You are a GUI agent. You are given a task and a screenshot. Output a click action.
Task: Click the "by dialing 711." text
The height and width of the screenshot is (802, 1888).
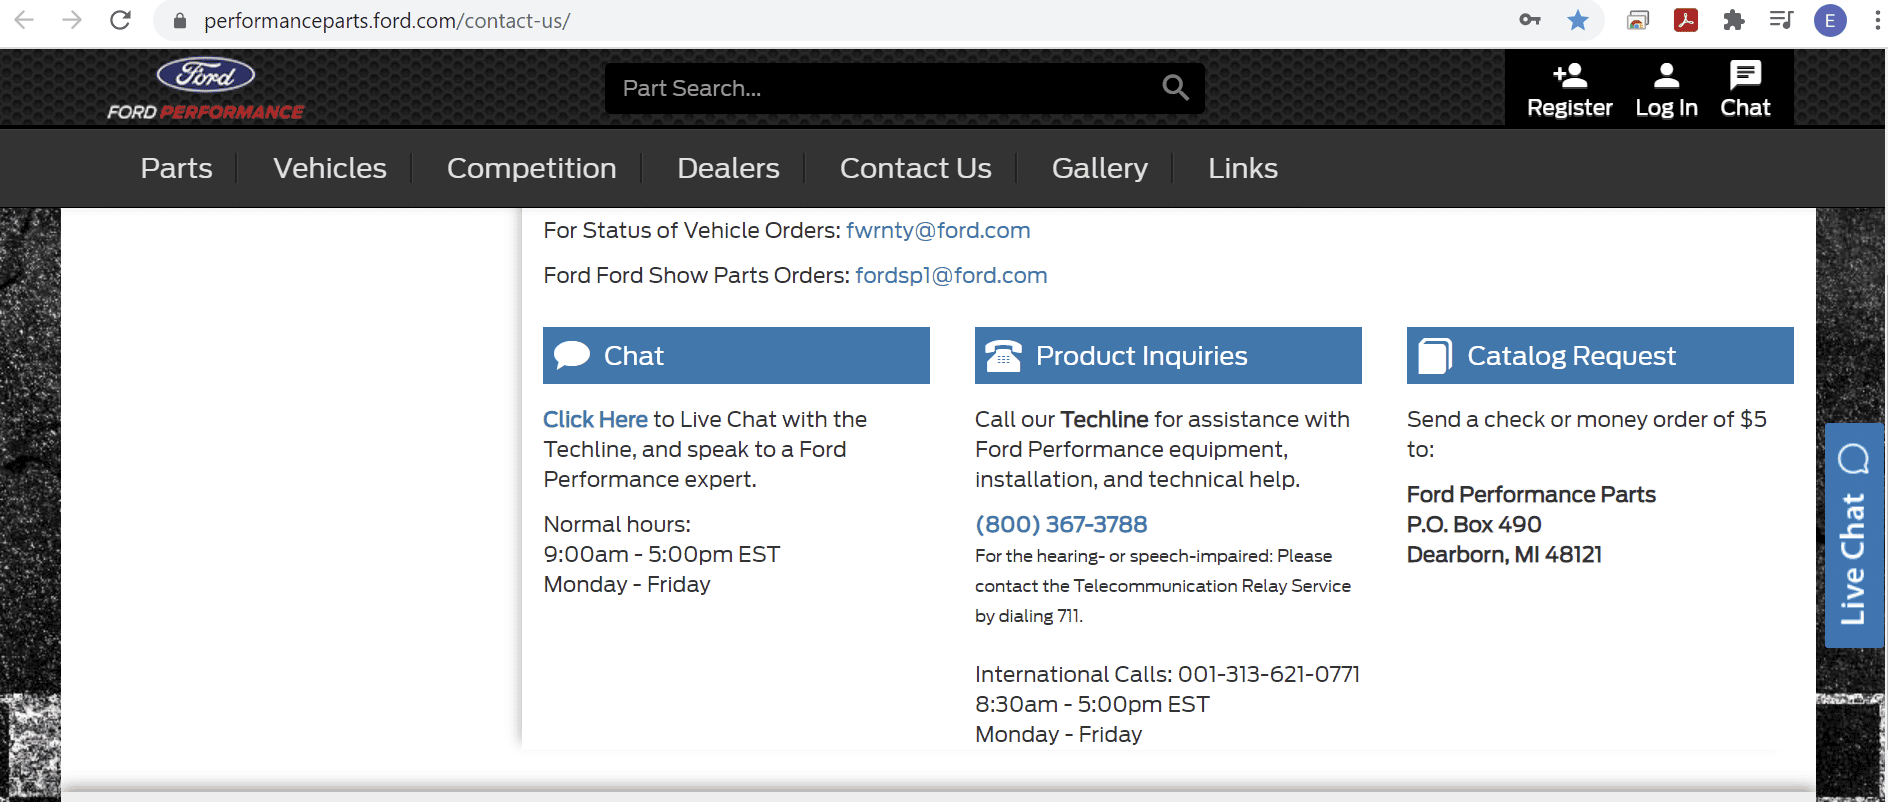(x=1029, y=616)
